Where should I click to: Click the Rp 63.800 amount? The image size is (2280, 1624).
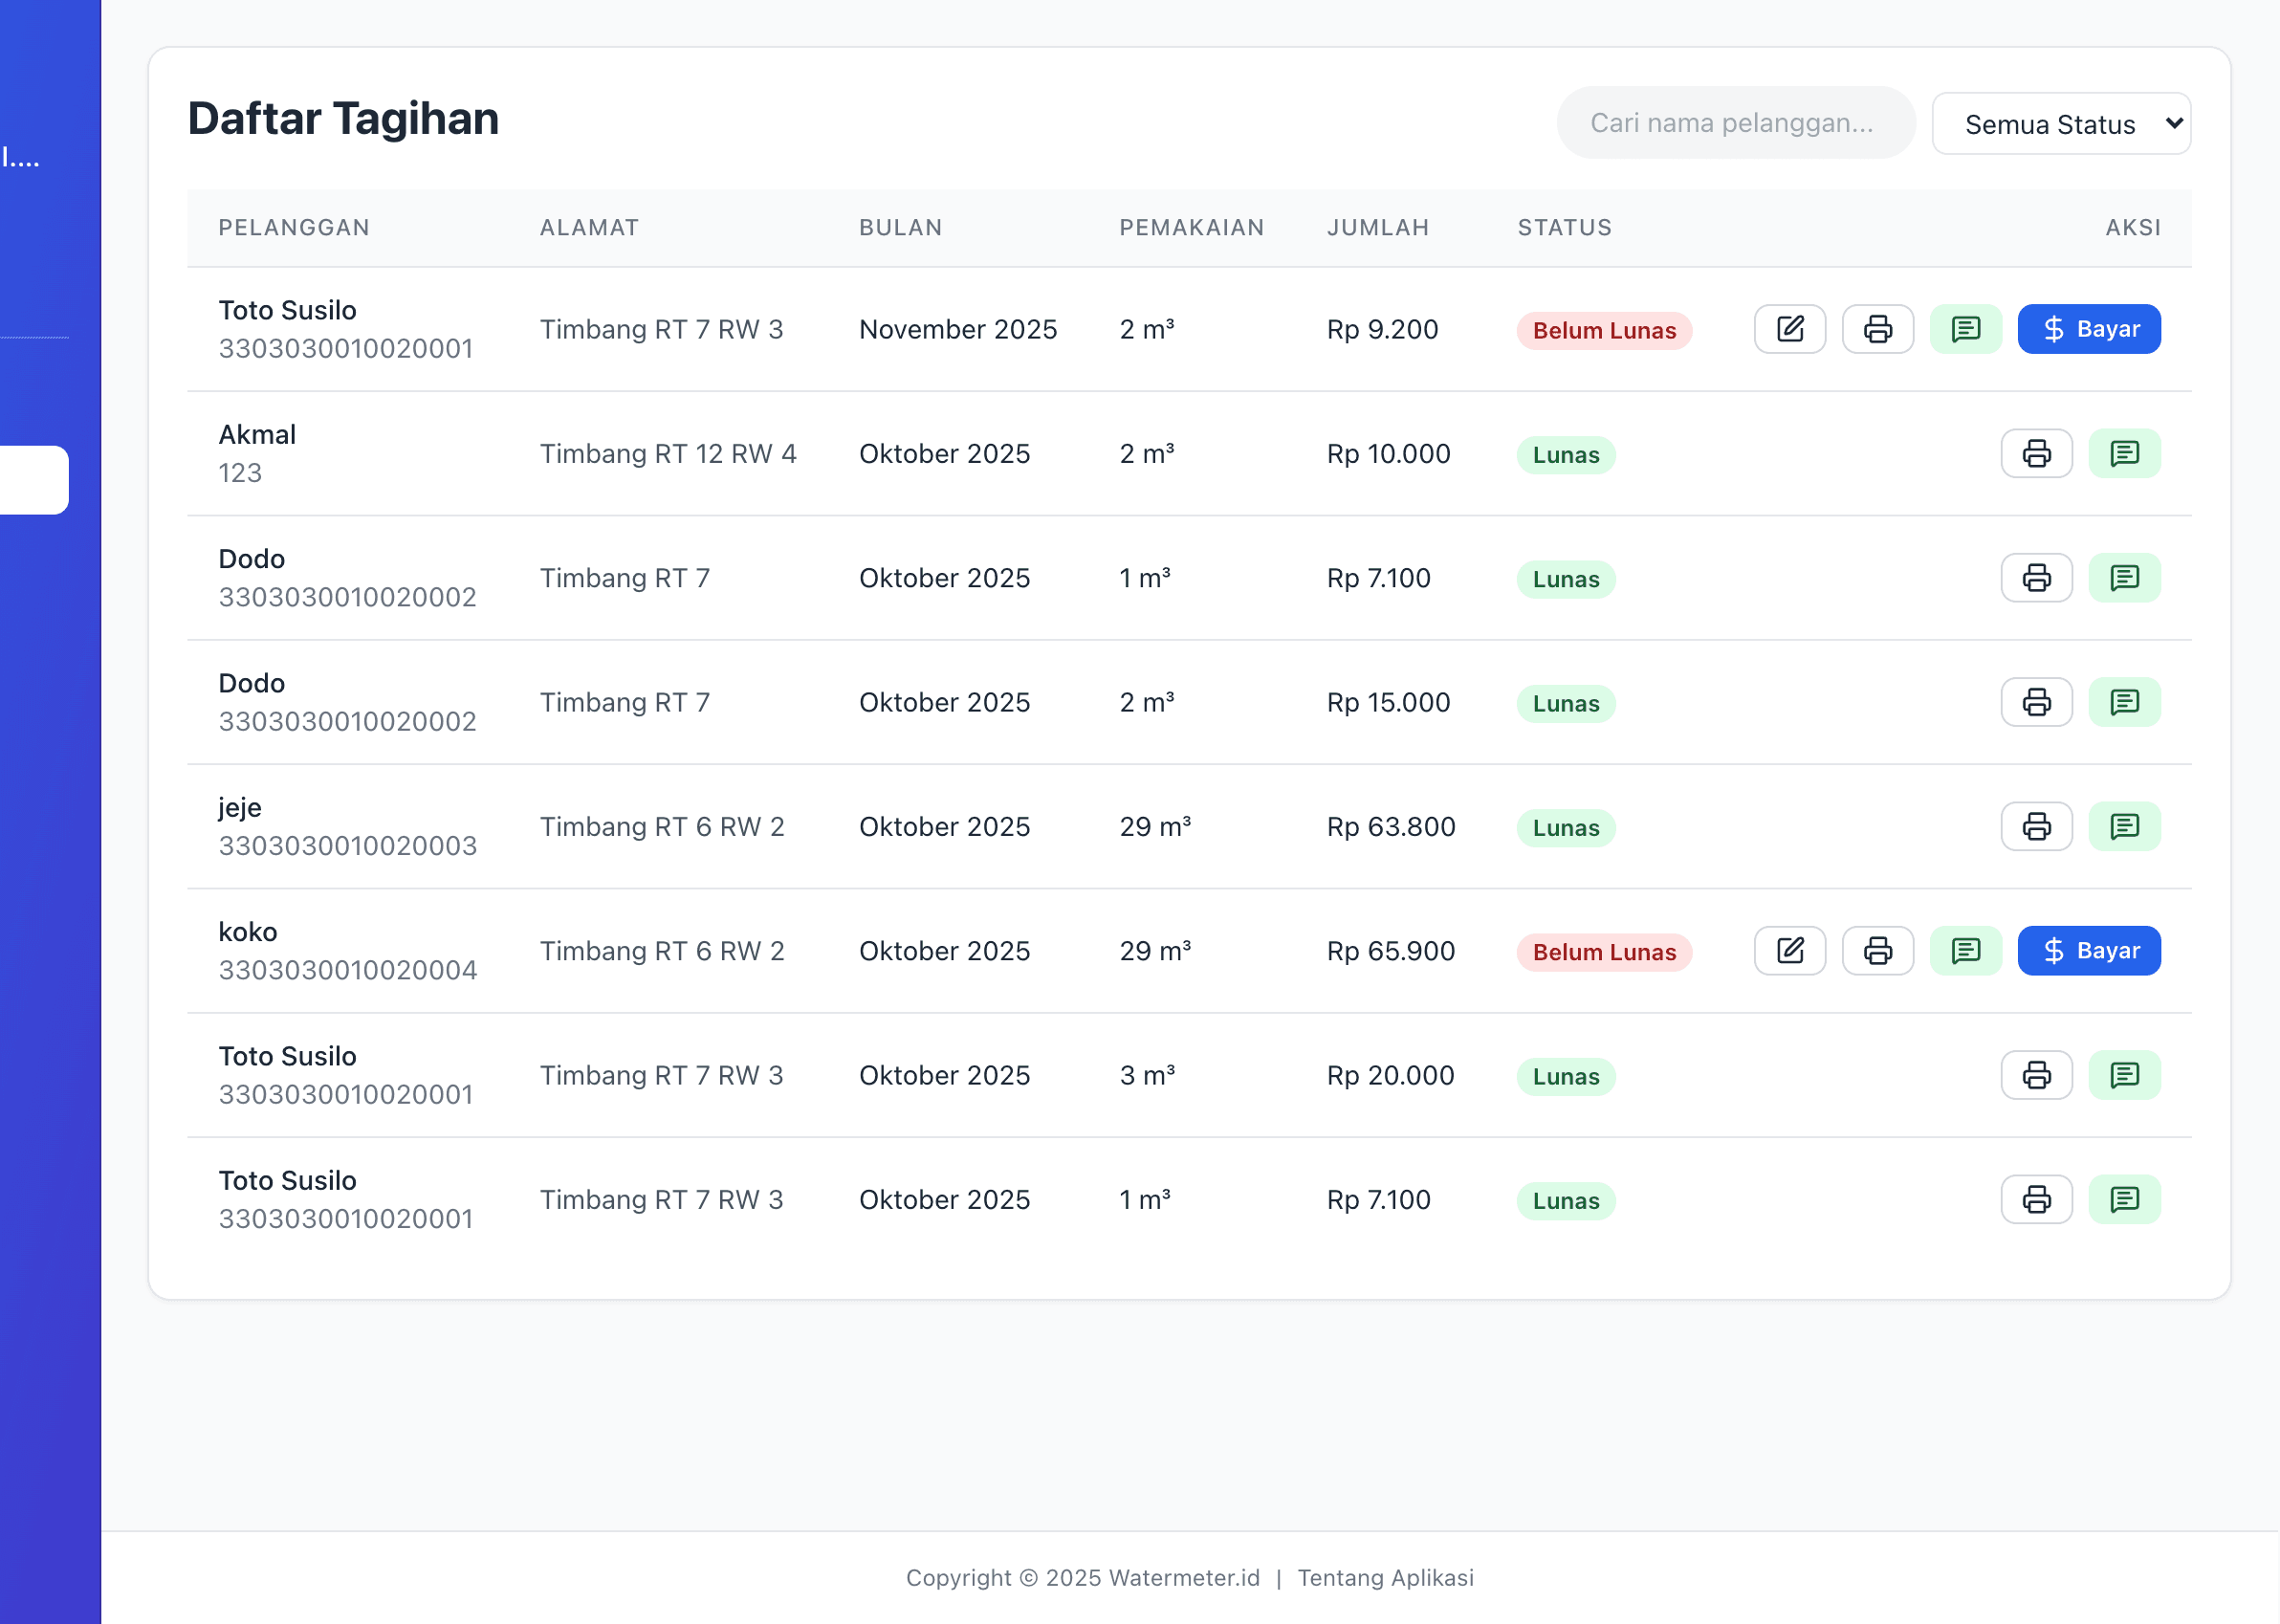click(x=1391, y=827)
